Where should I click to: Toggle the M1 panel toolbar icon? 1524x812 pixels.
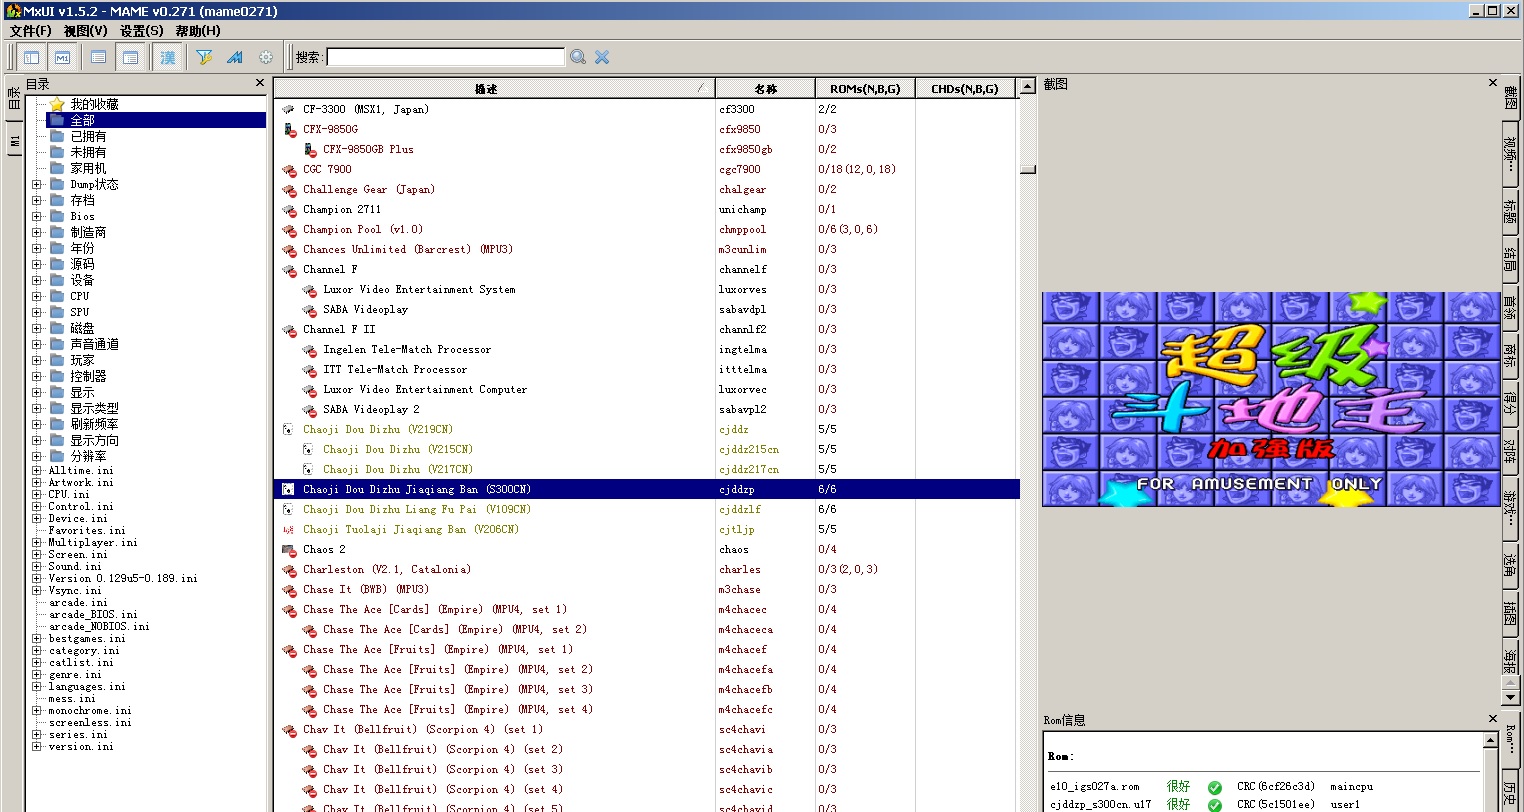pos(62,57)
